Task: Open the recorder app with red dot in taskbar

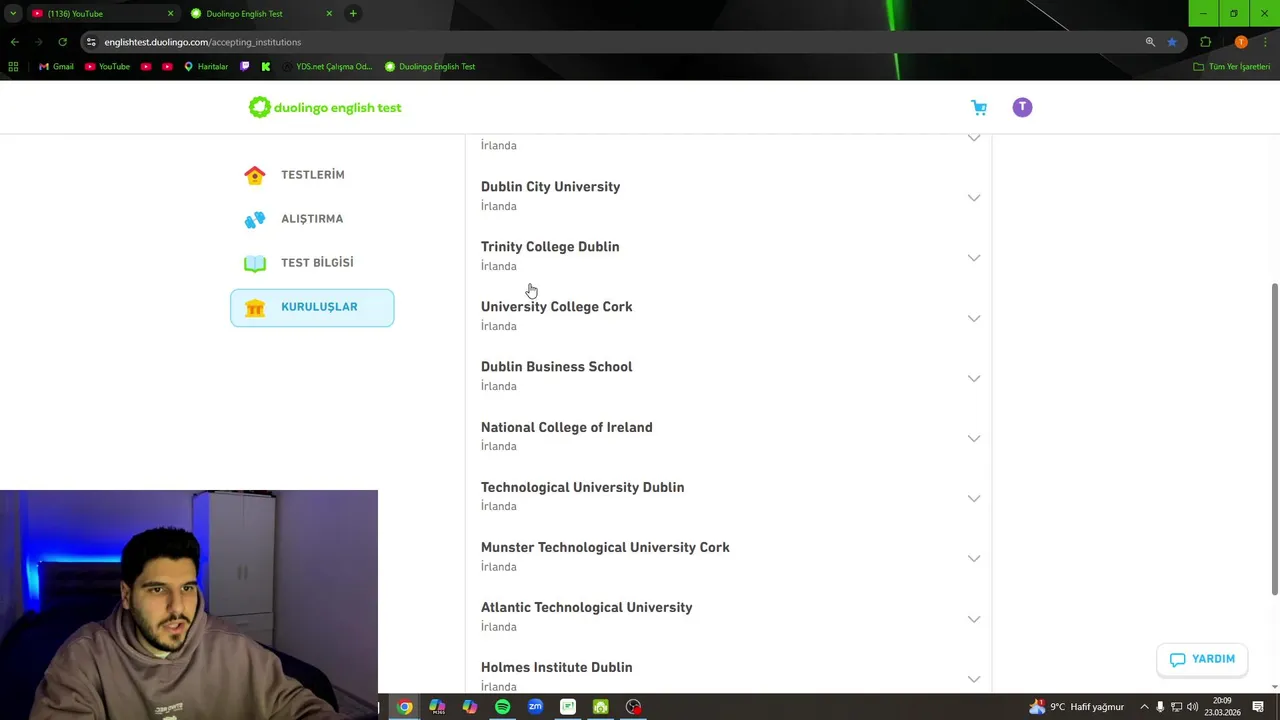Action: pos(633,707)
